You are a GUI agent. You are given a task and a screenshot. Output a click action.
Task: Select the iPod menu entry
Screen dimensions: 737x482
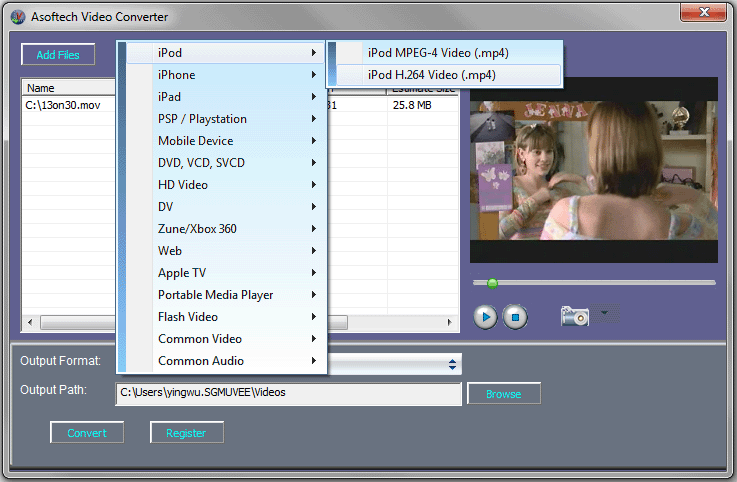click(x=225, y=53)
